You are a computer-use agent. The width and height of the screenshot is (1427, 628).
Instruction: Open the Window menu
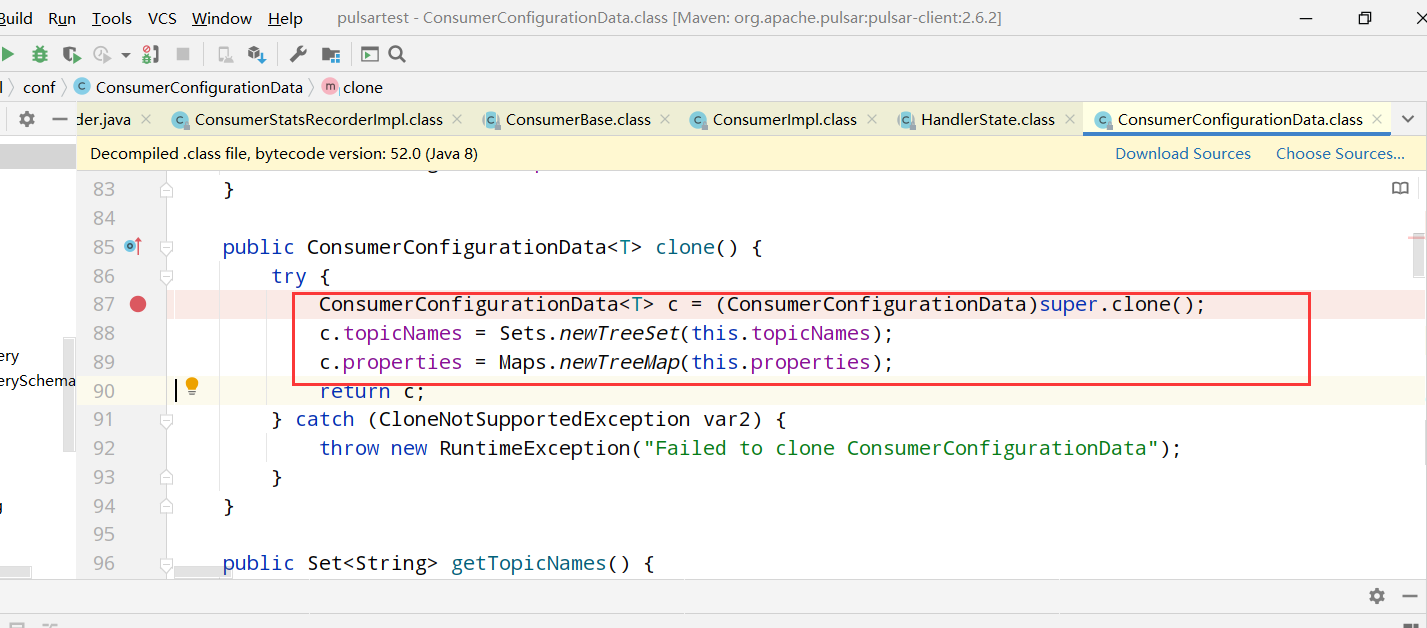222,18
